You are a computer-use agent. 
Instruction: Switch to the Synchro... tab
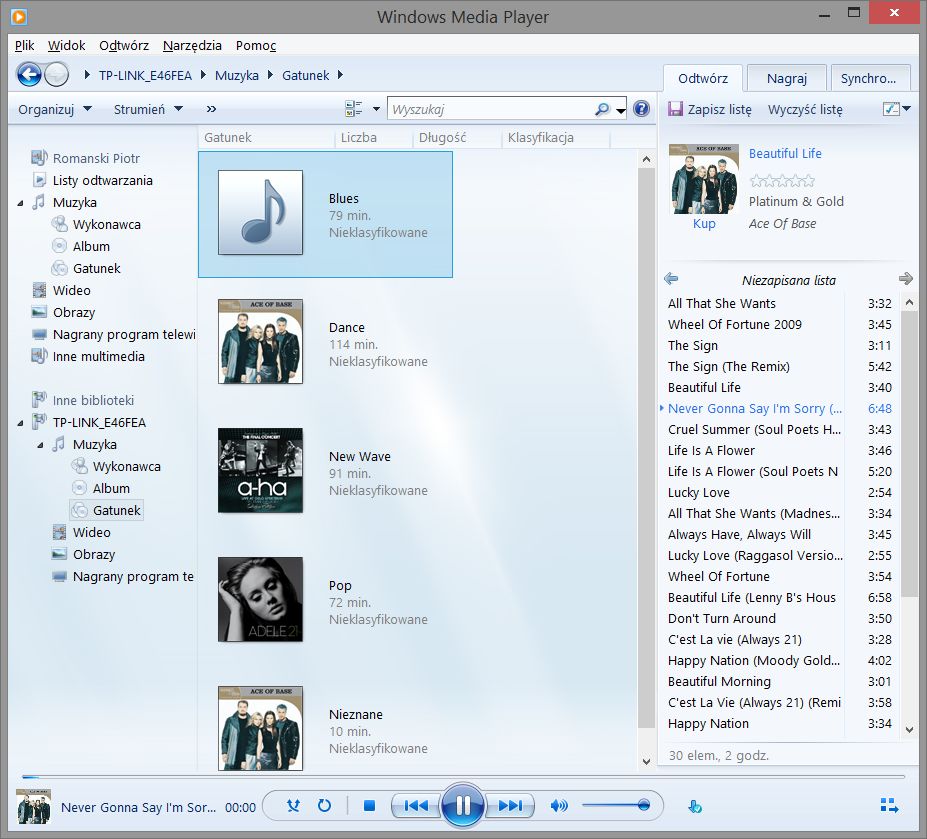[x=870, y=78]
